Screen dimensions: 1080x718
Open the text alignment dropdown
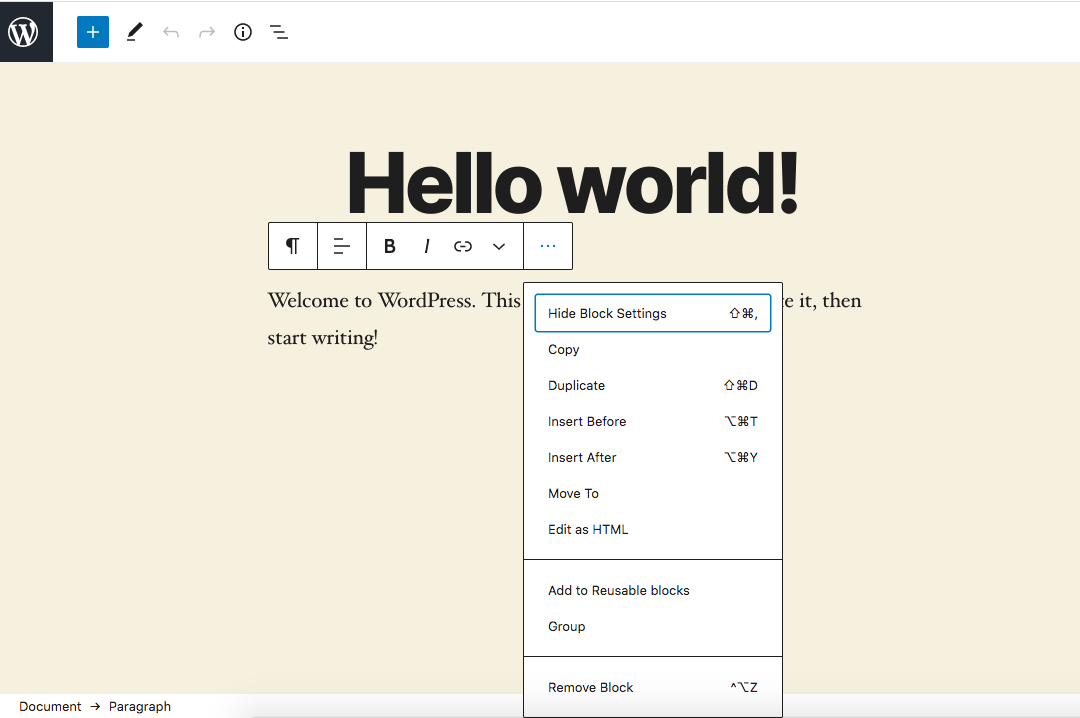pos(342,246)
